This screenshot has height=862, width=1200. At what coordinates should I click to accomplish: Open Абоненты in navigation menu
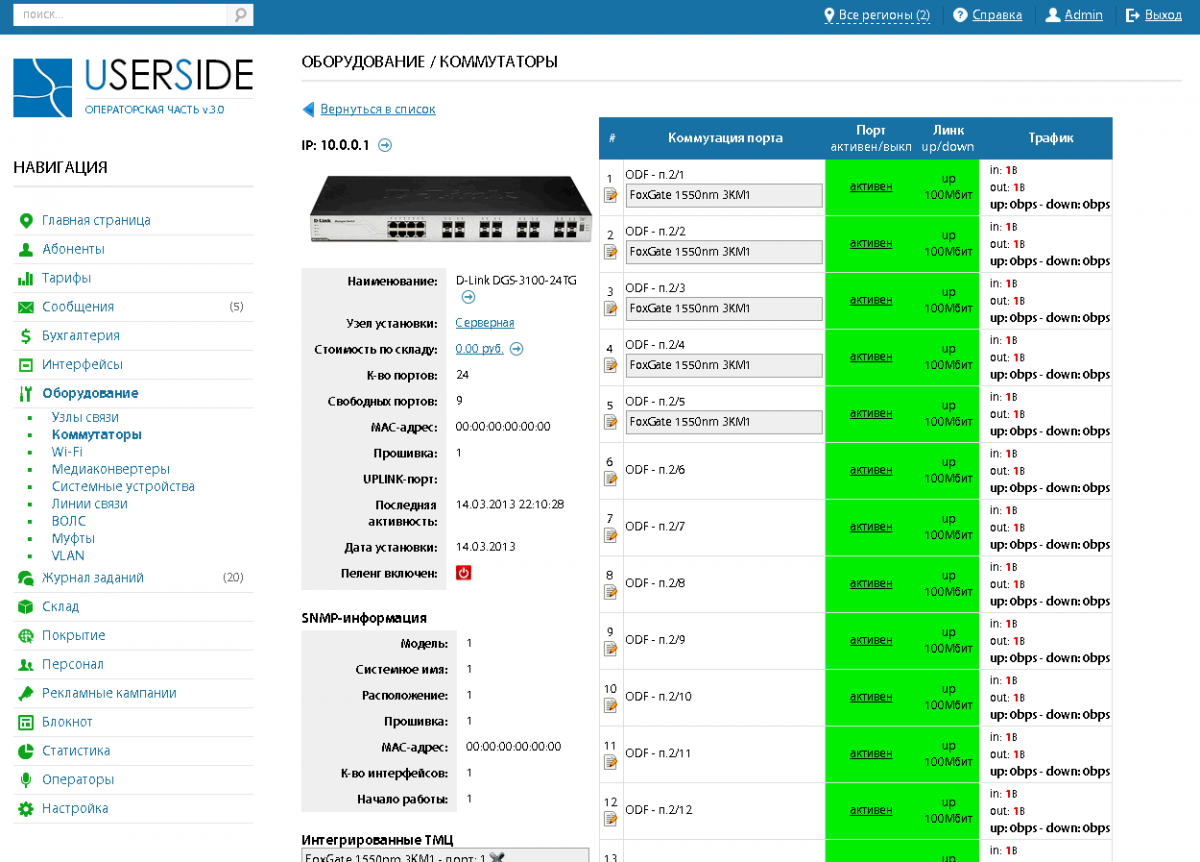coord(73,249)
